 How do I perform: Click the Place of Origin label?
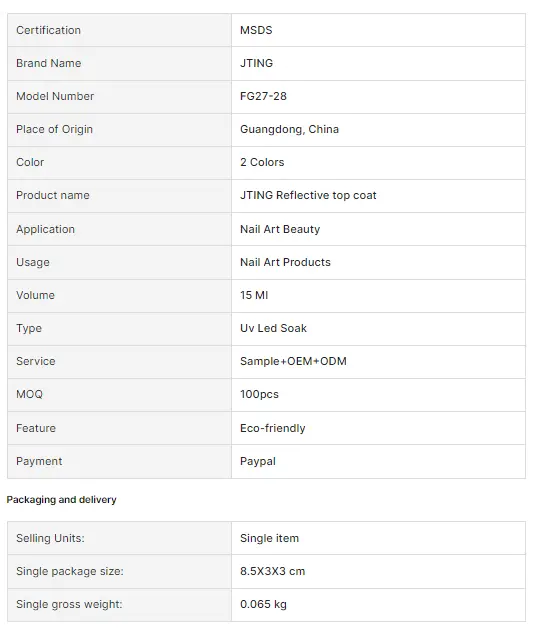click(x=54, y=130)
